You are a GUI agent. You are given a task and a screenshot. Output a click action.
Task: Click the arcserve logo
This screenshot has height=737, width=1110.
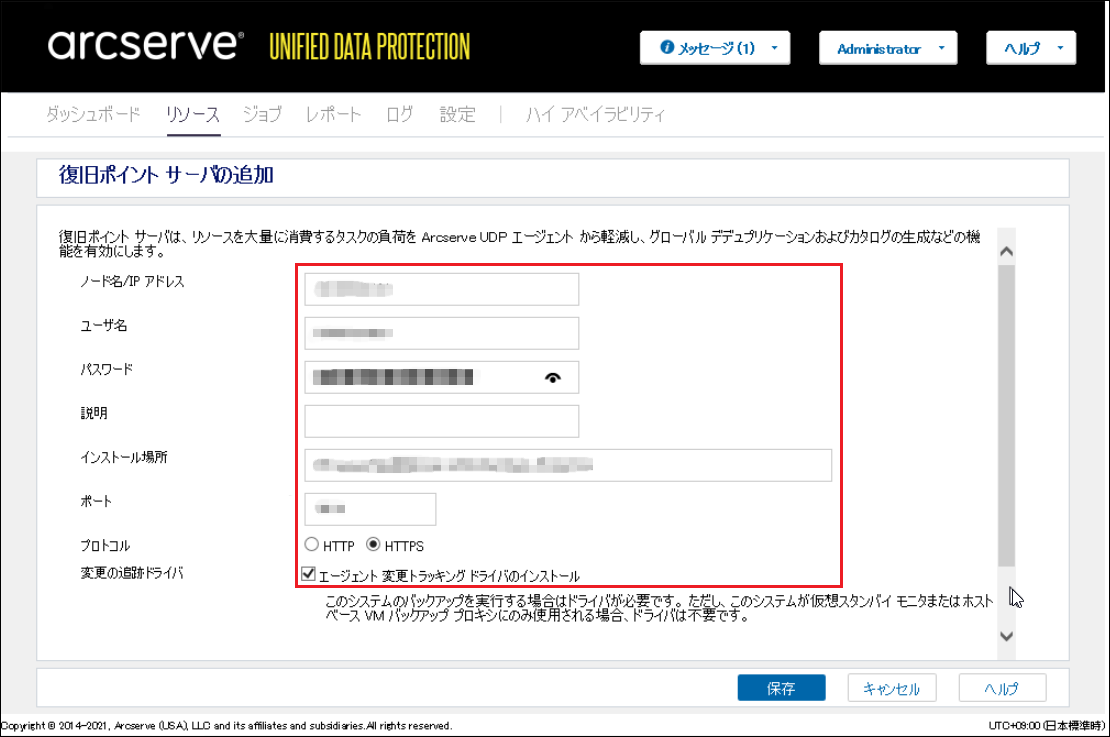[146, 44]
